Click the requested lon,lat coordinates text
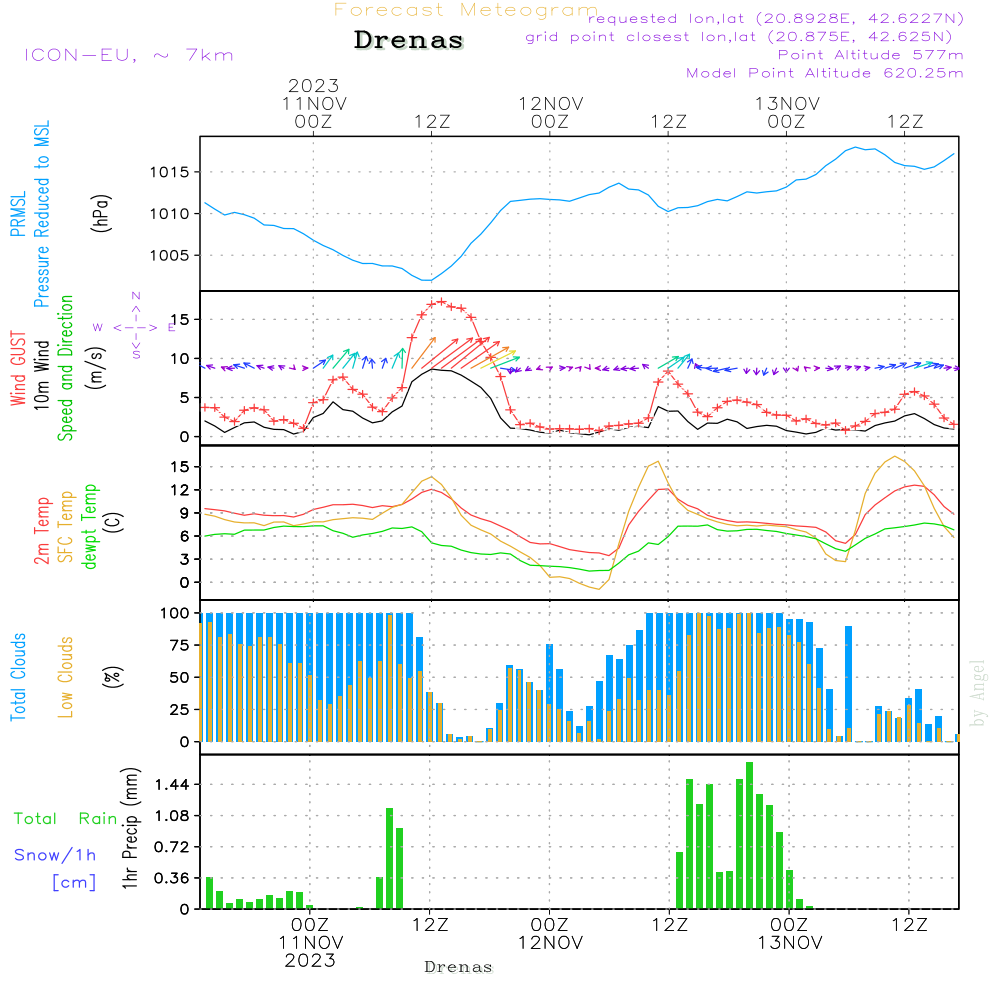Viewport: 1000px width, 1000px height. [x=775, y=19]
